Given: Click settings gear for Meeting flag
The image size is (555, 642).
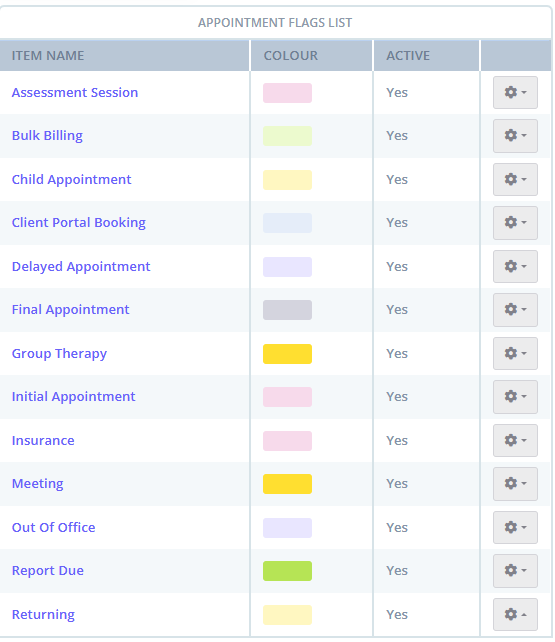Looking at the screenshot, I should click(x=515, y=484).
